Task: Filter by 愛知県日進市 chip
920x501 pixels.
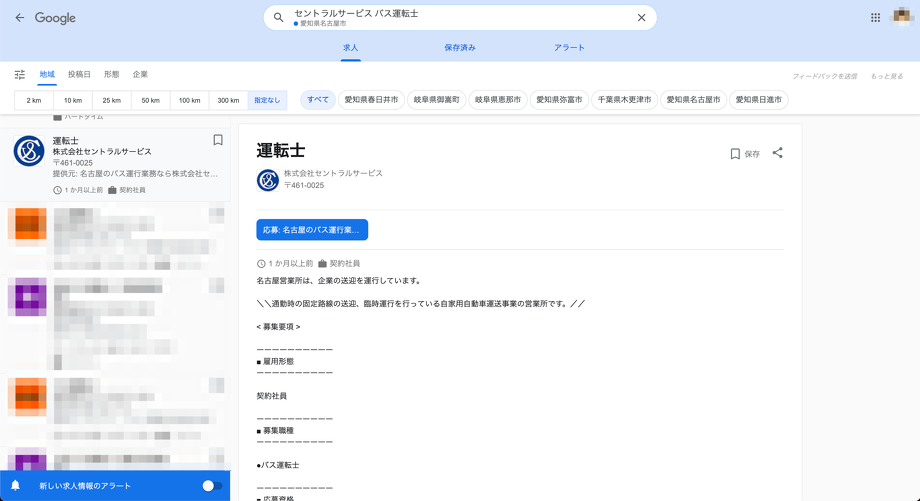Action: 759,100
